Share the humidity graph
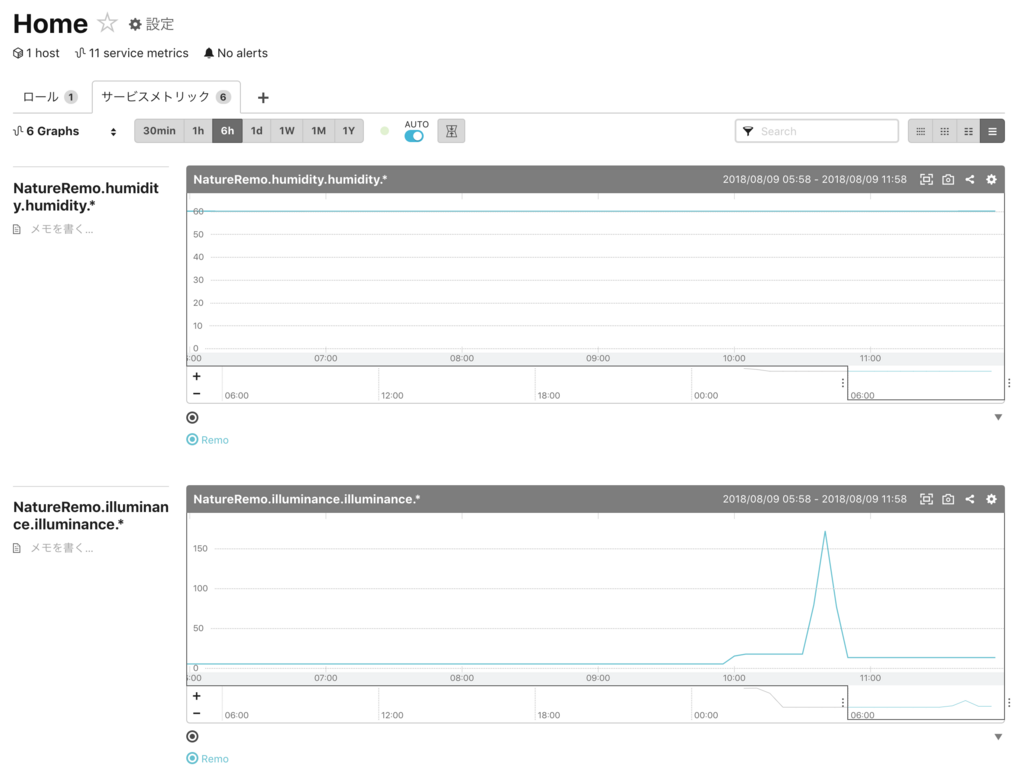 [970, 179]
